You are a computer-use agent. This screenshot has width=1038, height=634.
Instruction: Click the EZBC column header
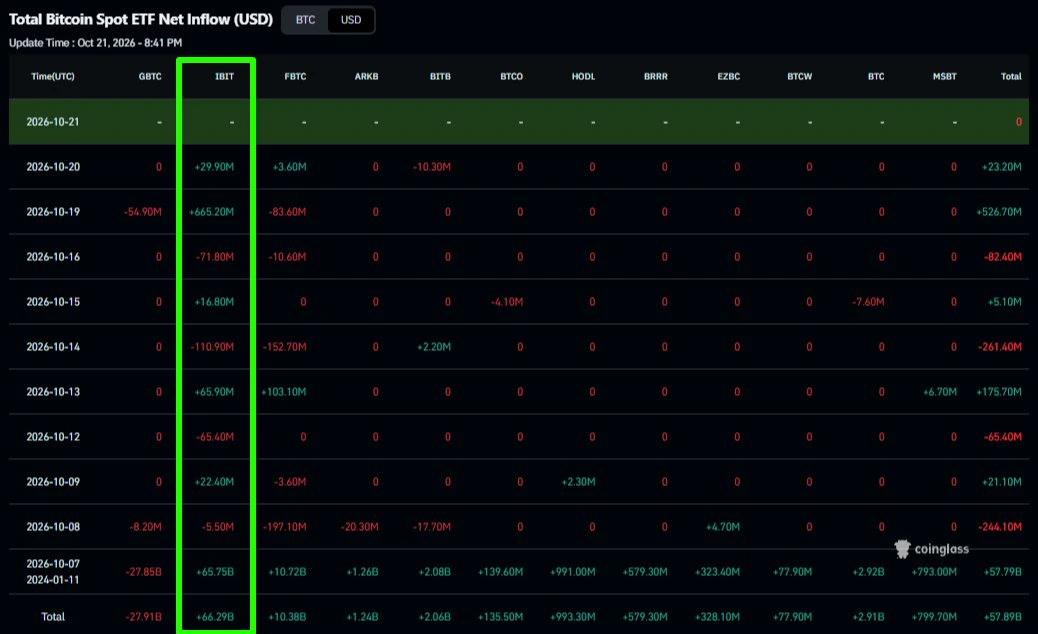coord(729,77)
